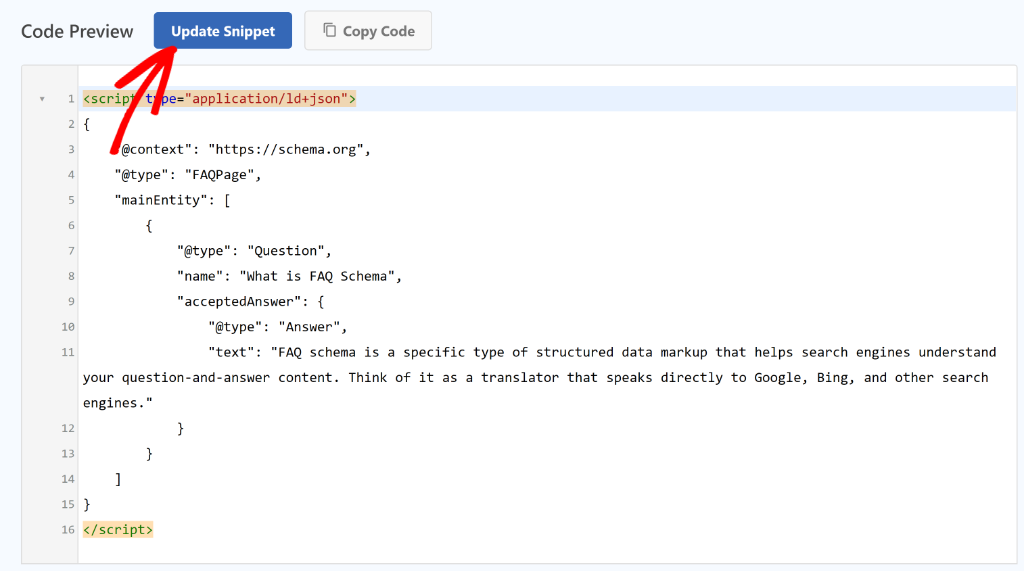Image resolution: width=1024 pixels, height=571 pixels.
Task: Click the "Answer" value on line 10
Action: pos(309,327)
